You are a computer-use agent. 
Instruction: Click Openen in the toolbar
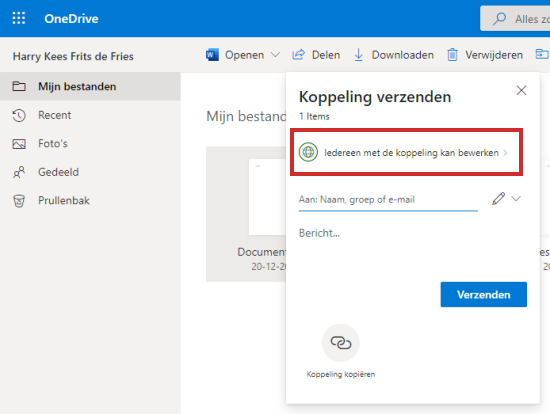244,55
